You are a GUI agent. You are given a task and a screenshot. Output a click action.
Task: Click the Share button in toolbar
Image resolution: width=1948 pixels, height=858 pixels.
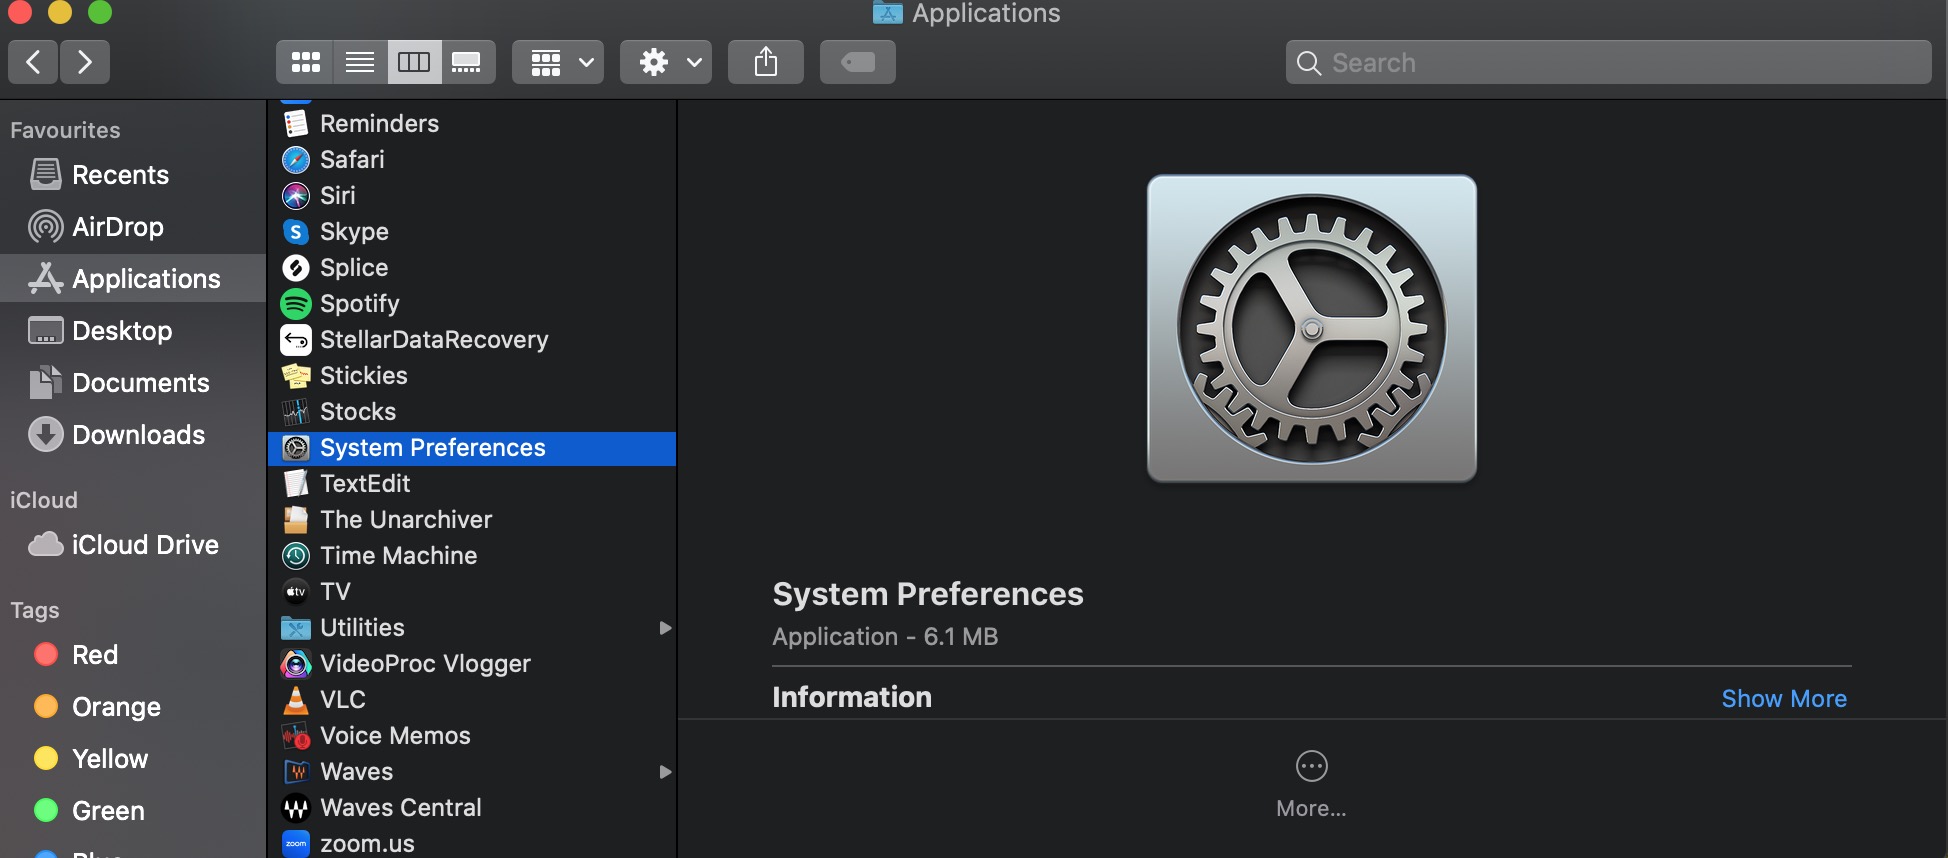766,62
